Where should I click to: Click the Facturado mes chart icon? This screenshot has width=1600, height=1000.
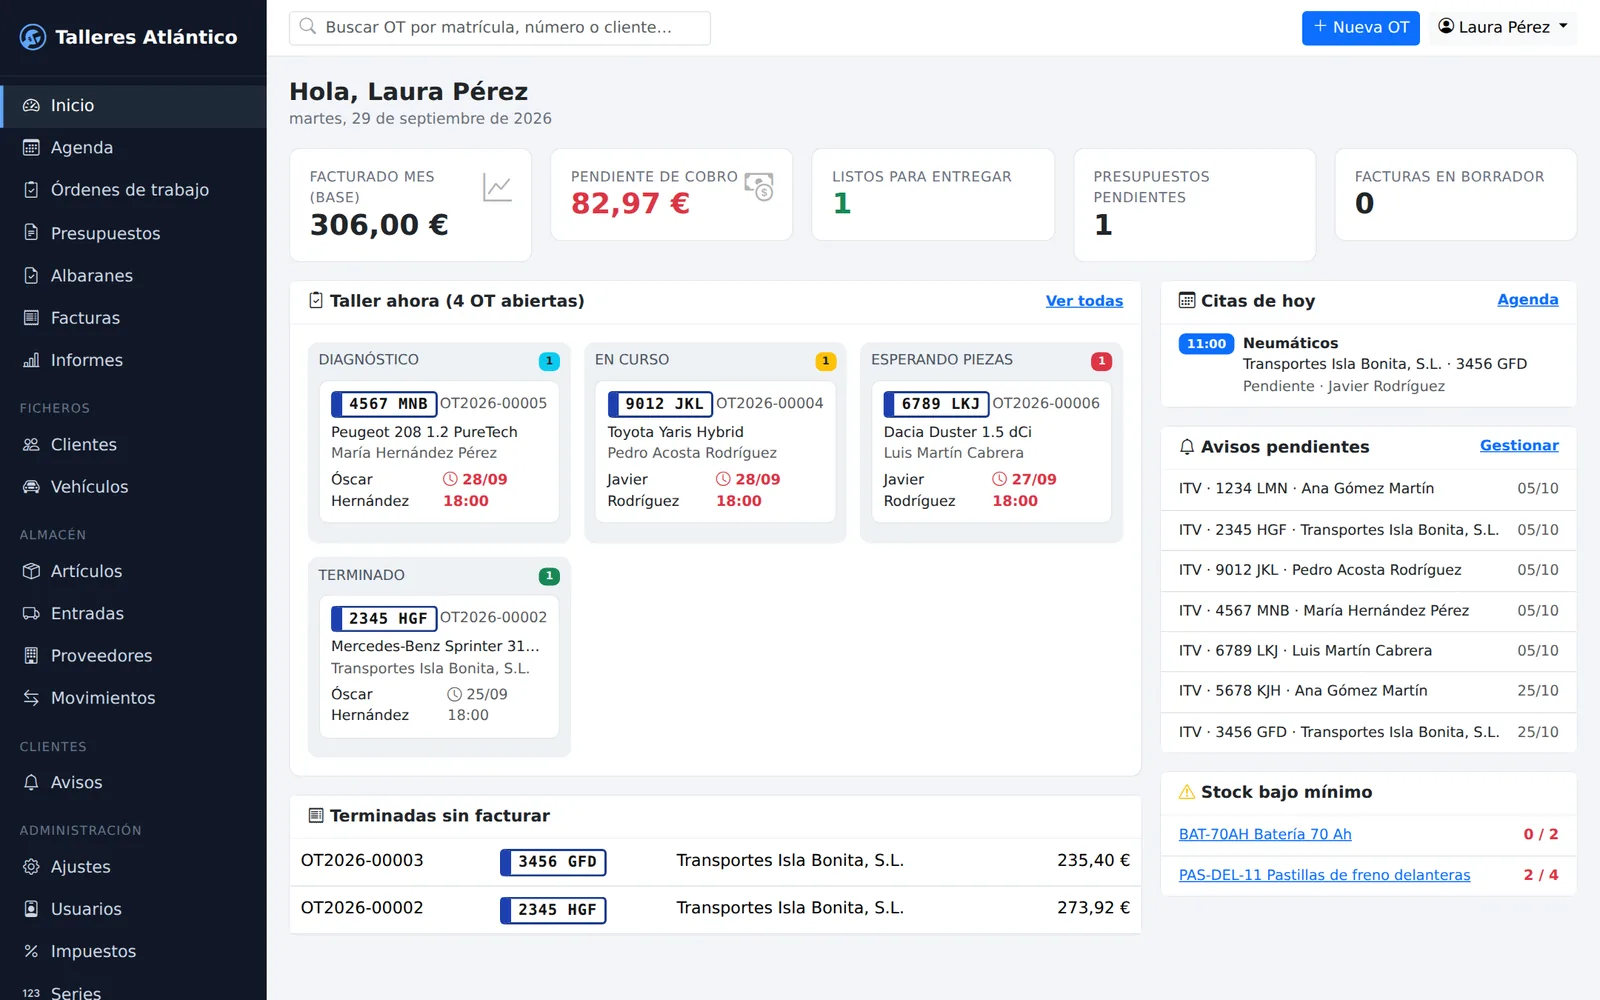pyautogui.click(x=497, y=187)
